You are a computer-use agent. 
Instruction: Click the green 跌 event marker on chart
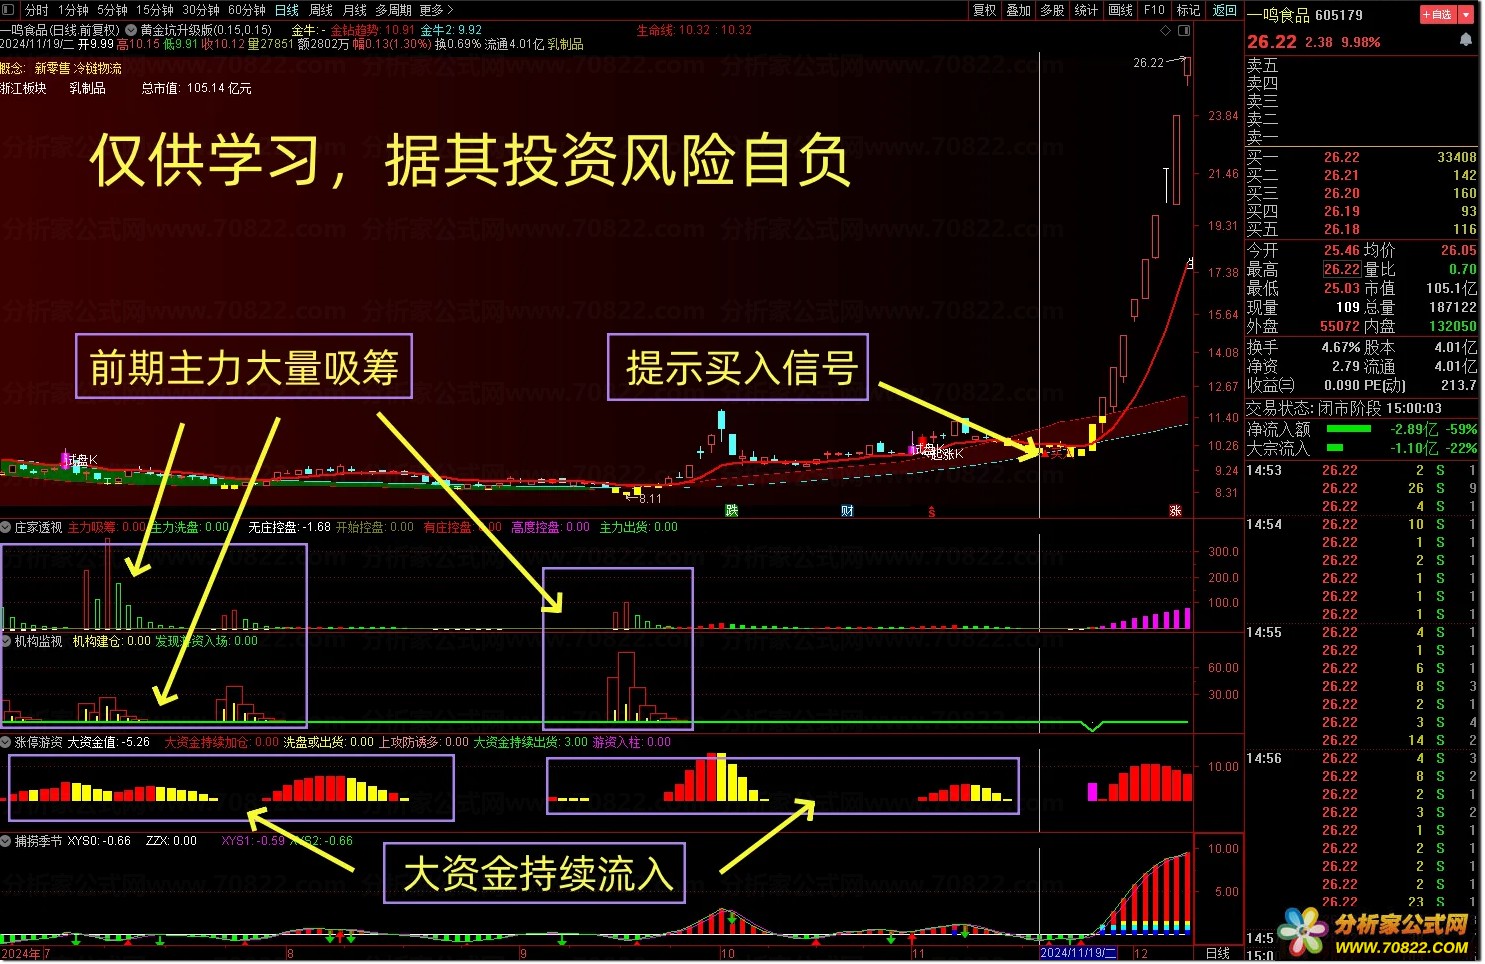click(x=731, y=510)
